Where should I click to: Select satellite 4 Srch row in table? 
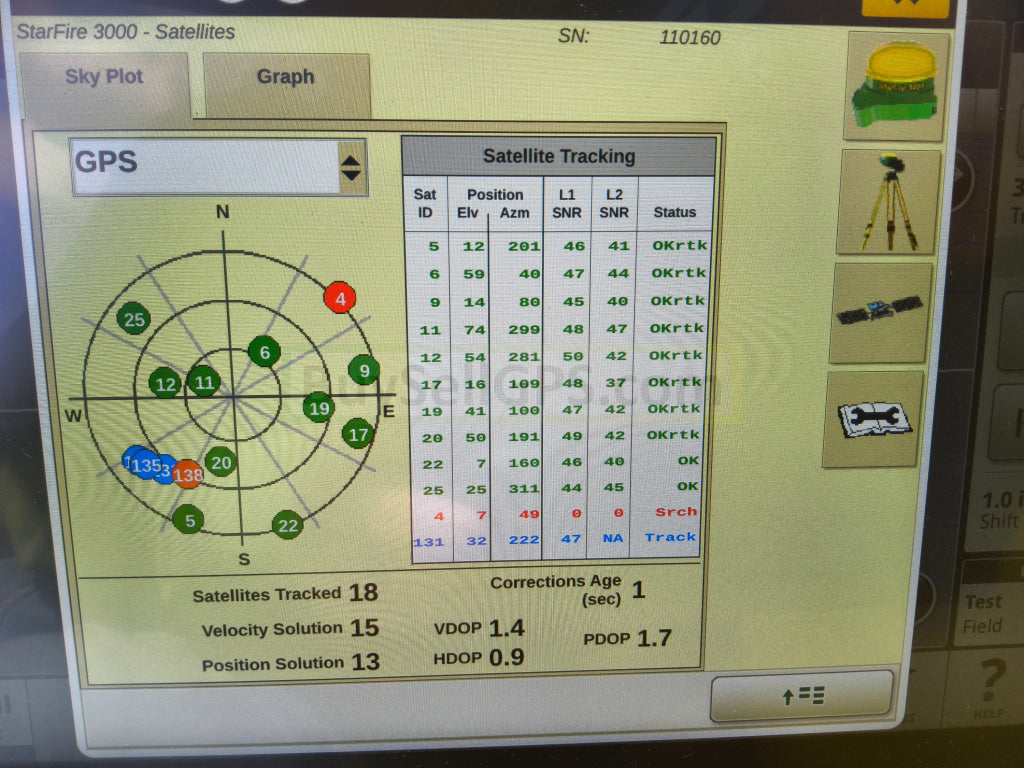tap(558, 512)
